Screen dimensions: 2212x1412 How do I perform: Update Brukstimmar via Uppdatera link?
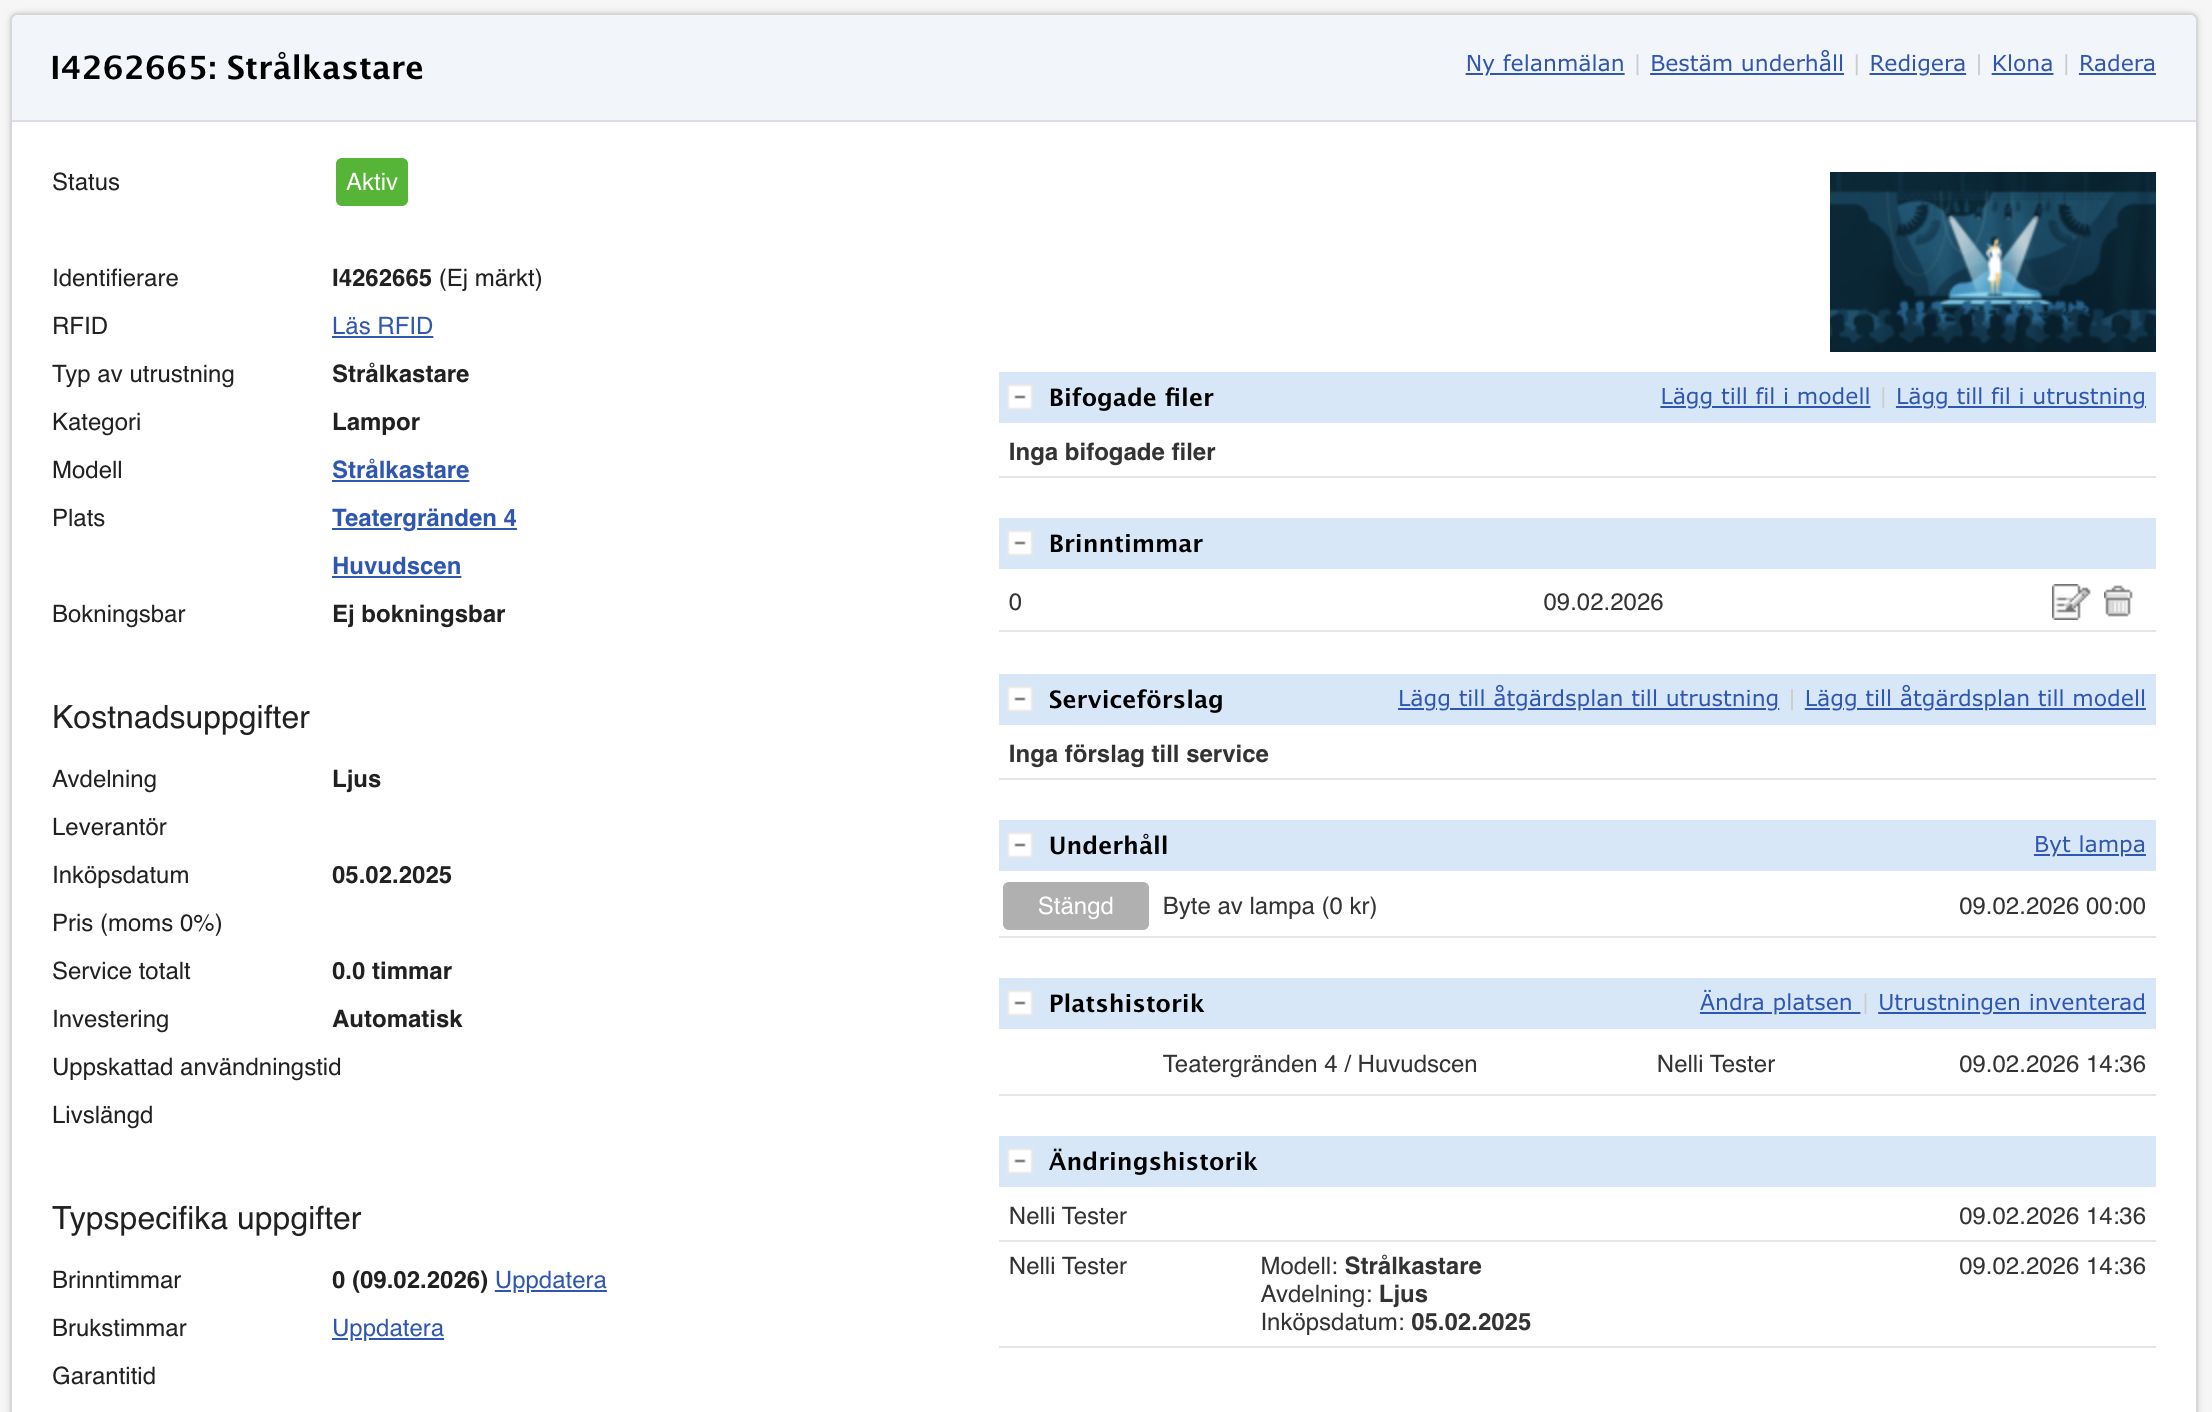[x=388, y=1328]
